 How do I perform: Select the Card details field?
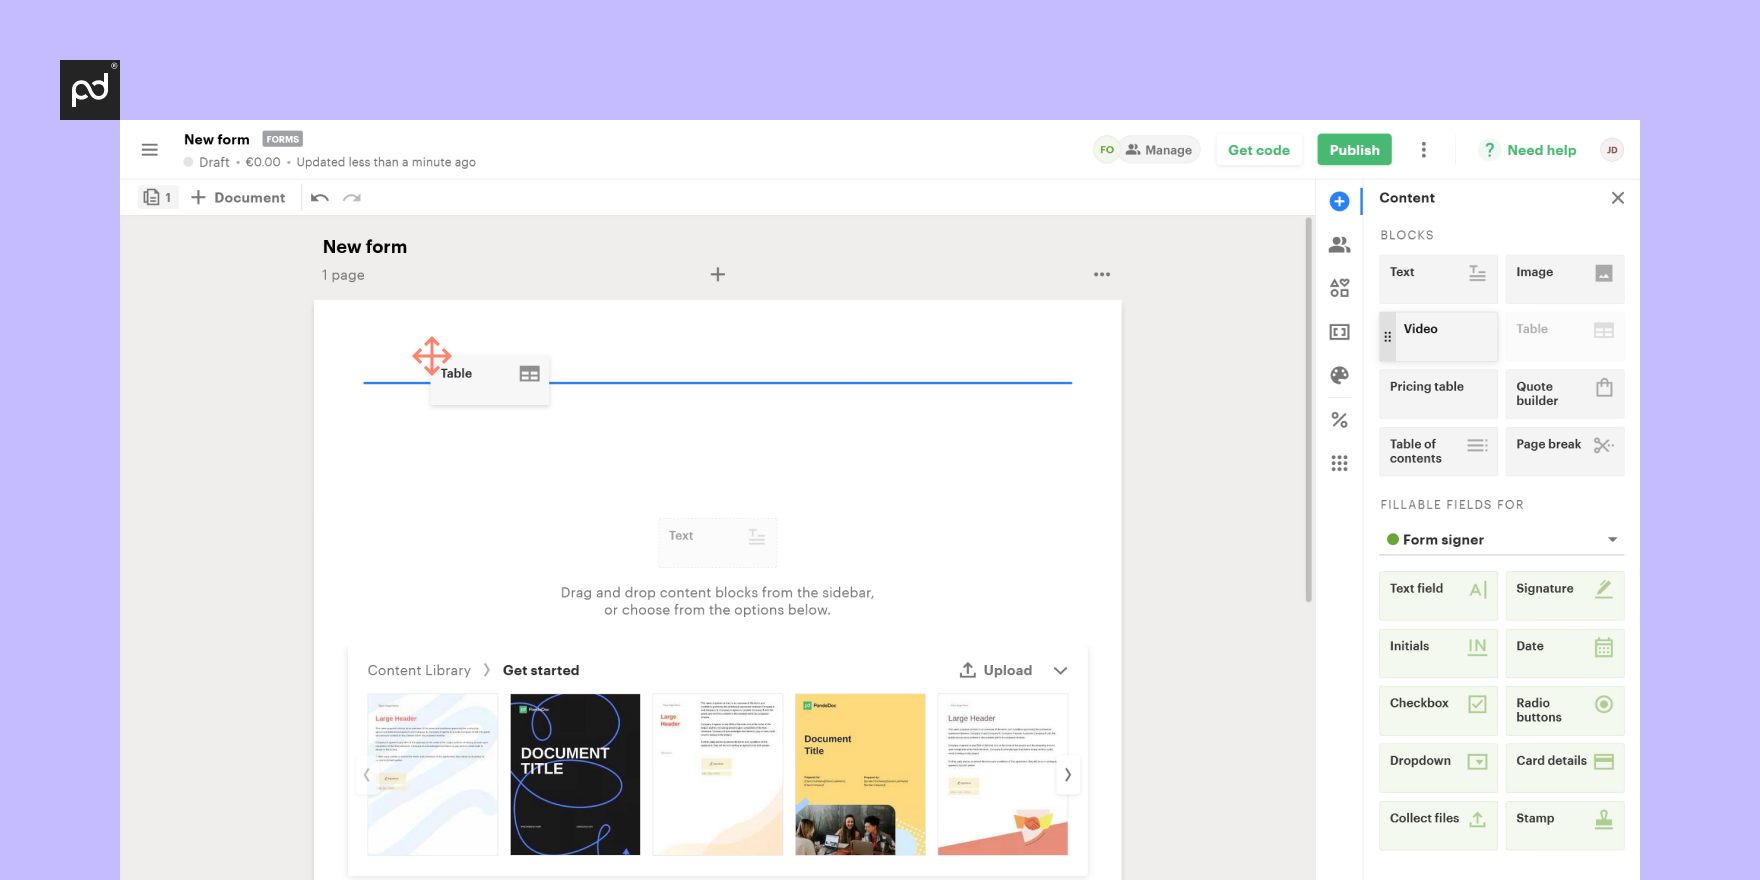1565,768
